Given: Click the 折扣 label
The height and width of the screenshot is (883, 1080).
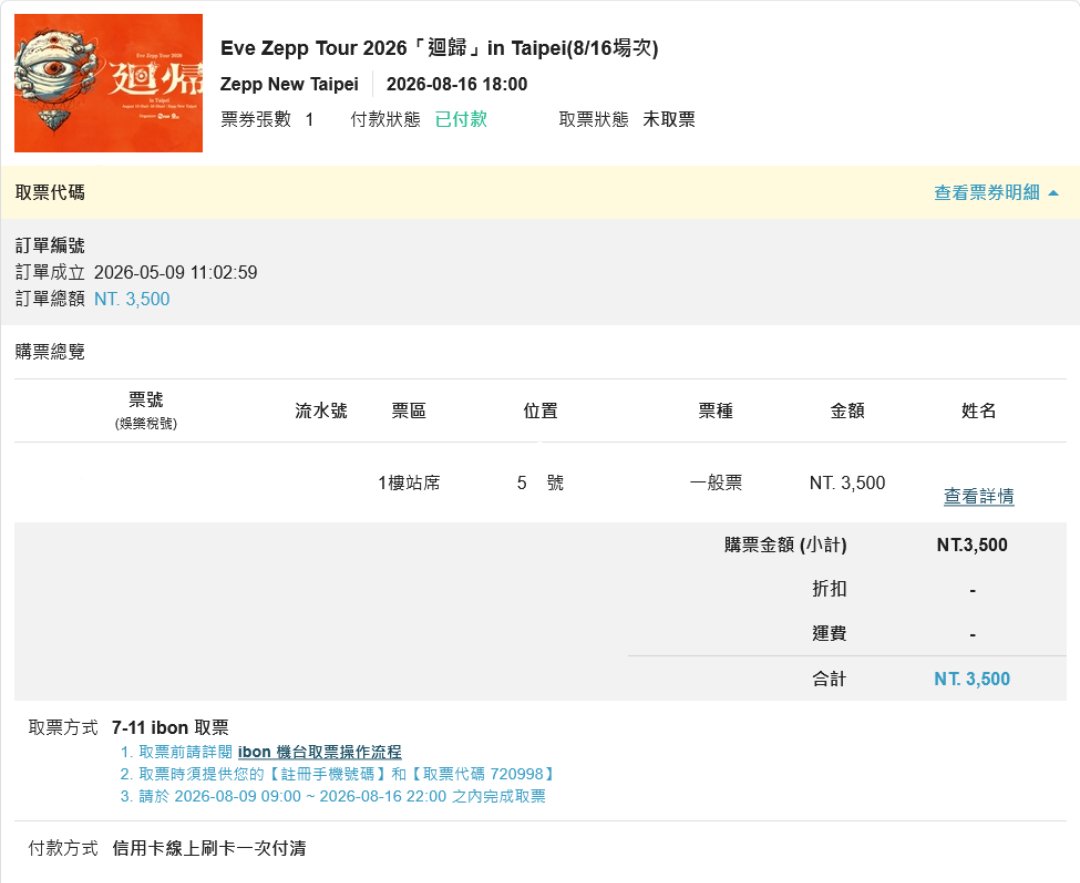Looking at the screenshot, I should pyautogui.click(x=829, y=589).
